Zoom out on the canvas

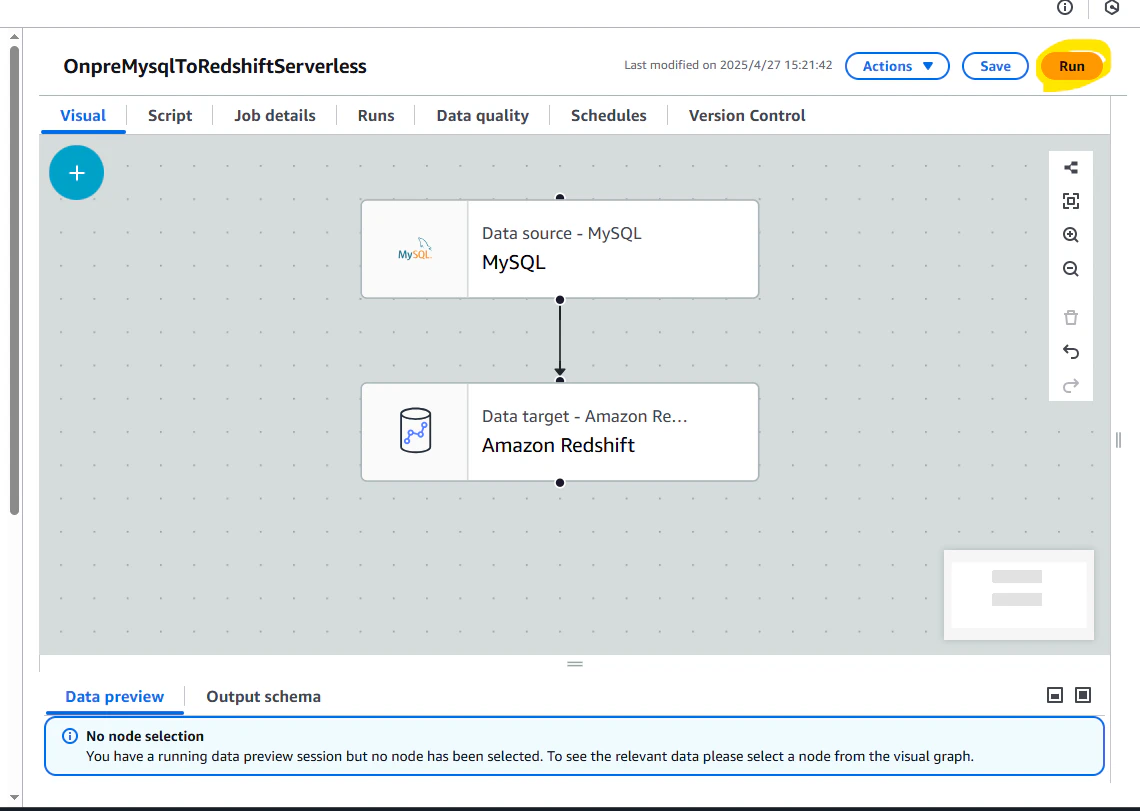pyautogui.click(x=1071, y=269)
